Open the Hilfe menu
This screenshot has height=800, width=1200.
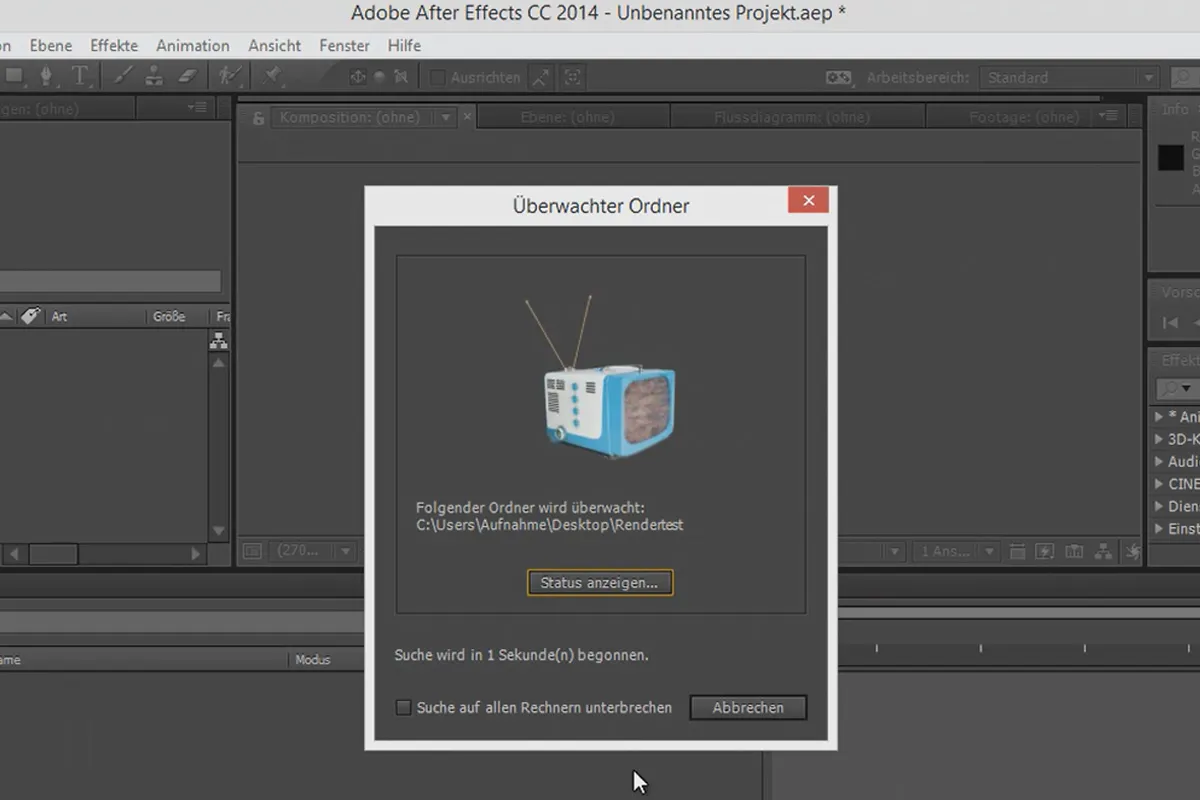point(404,46)
